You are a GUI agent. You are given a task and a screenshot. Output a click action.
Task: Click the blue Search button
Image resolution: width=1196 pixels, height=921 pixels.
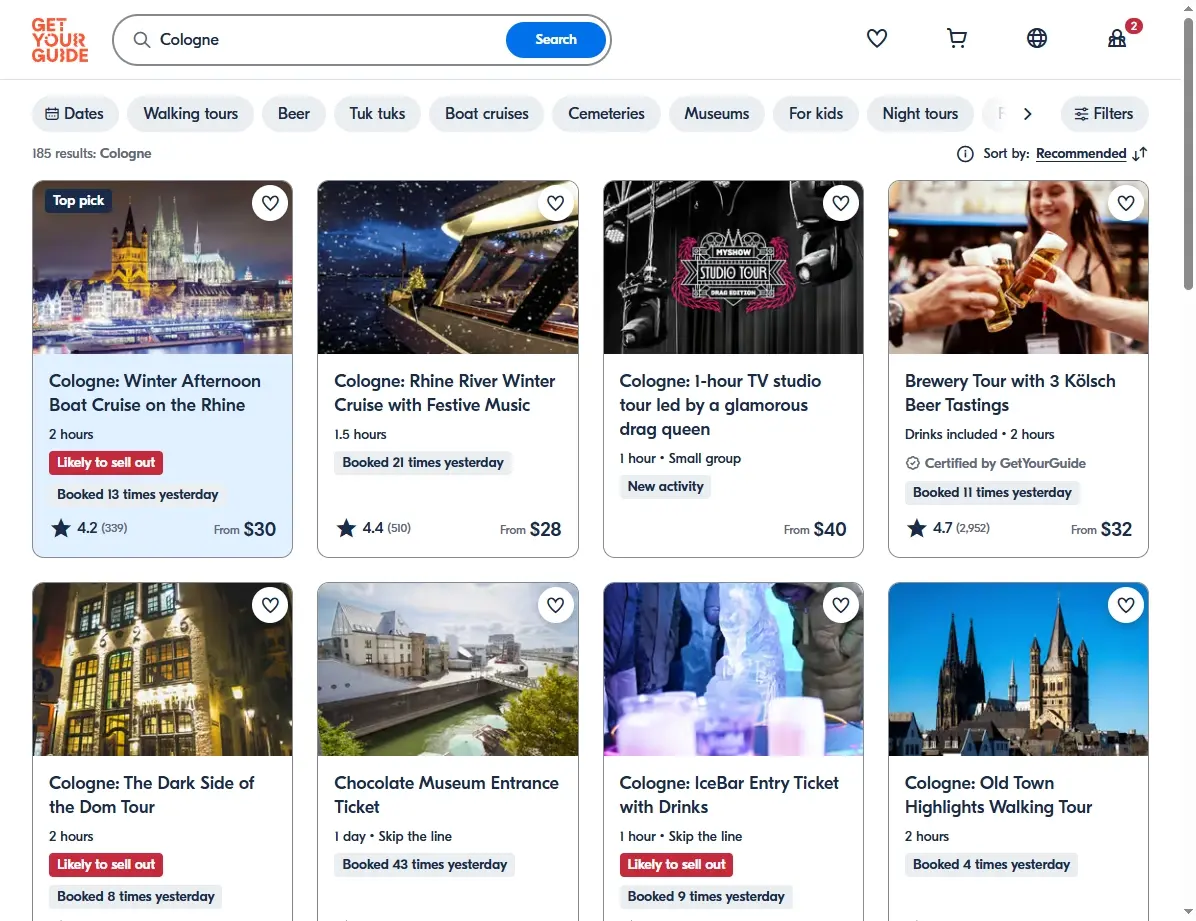555,40
